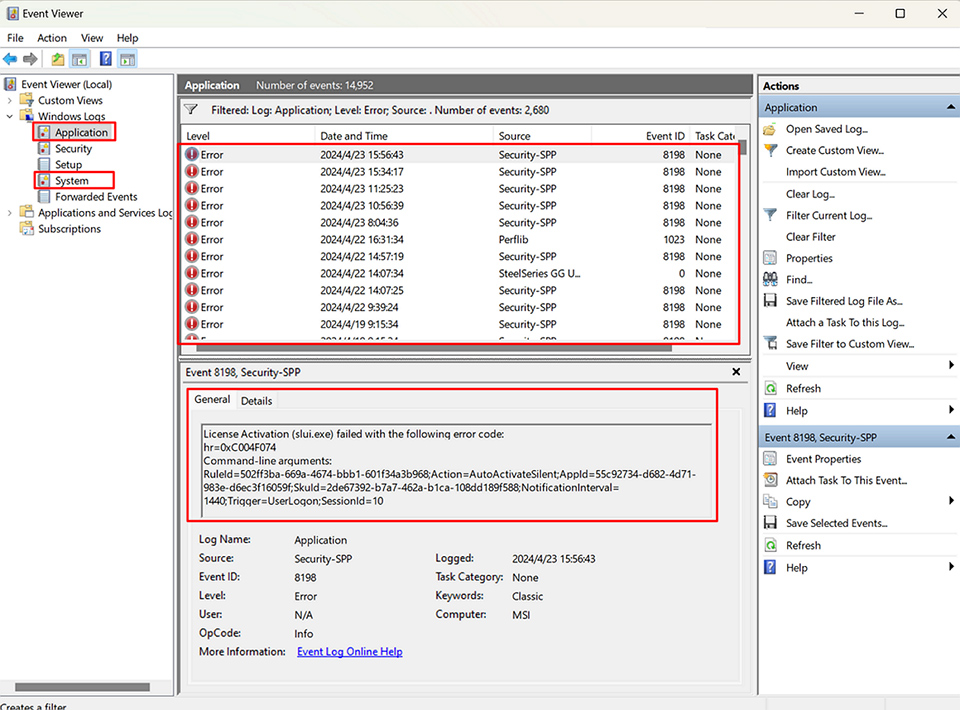Collapse the Windows Logs tree node

coord(10,116)
